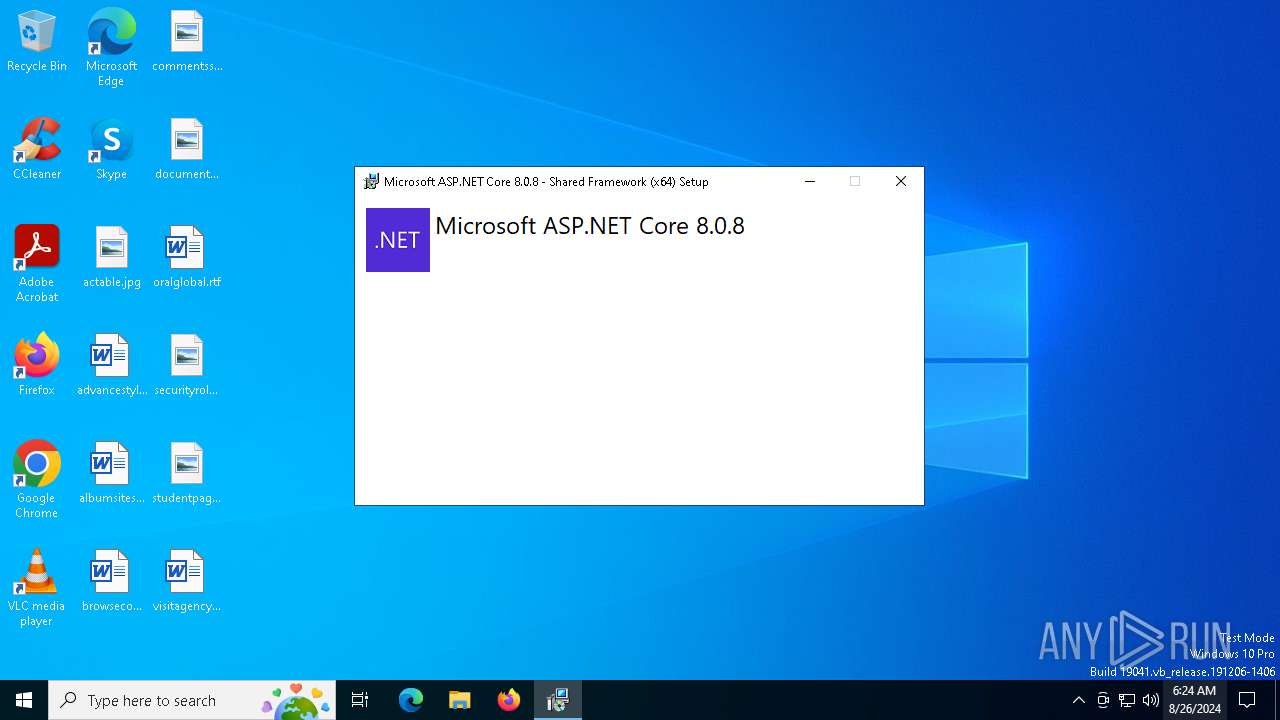Select the advancestyl Word document icon

point(112,366)
